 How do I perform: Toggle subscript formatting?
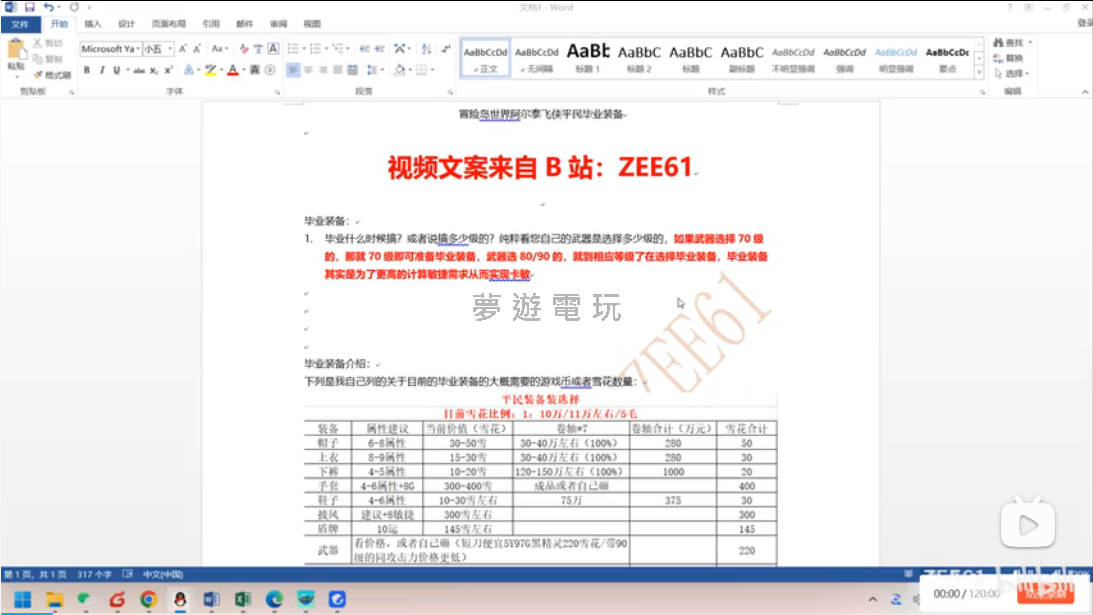[154, 70]
